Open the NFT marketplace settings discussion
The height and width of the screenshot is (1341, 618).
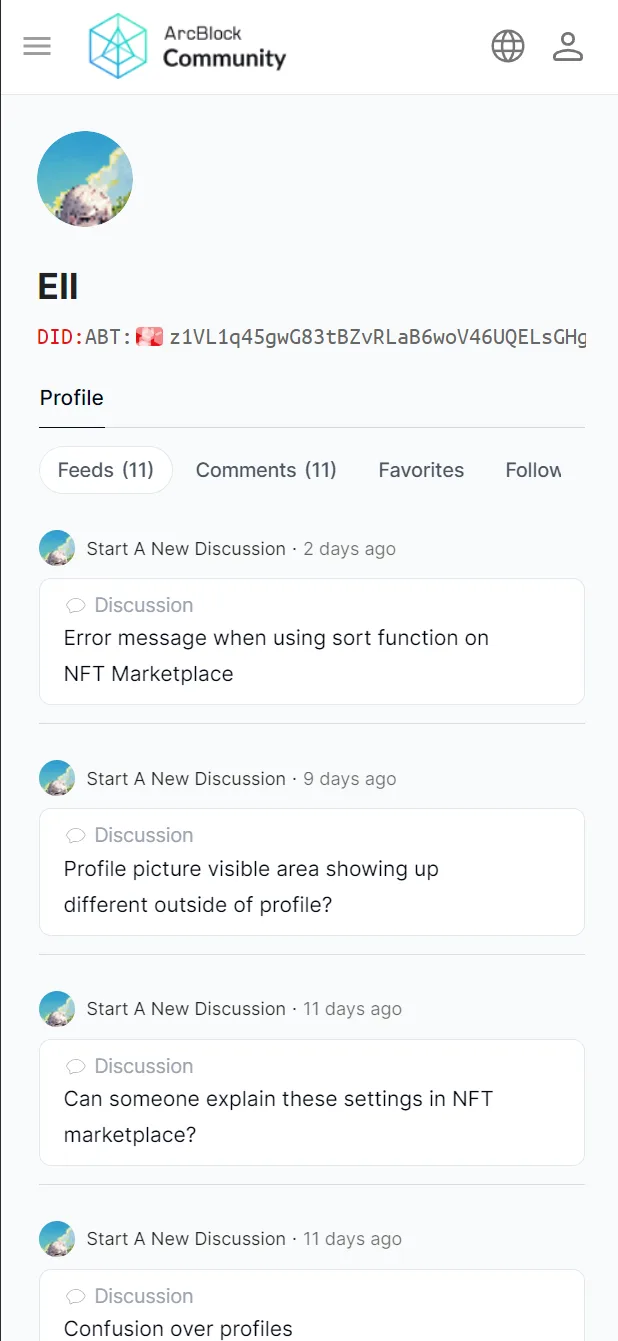click(x=312, y=1102)
